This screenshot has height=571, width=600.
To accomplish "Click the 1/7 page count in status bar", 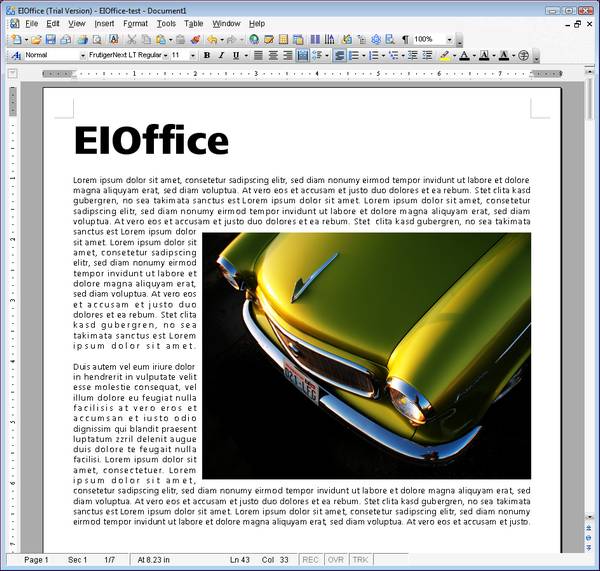I will (109, 560).
